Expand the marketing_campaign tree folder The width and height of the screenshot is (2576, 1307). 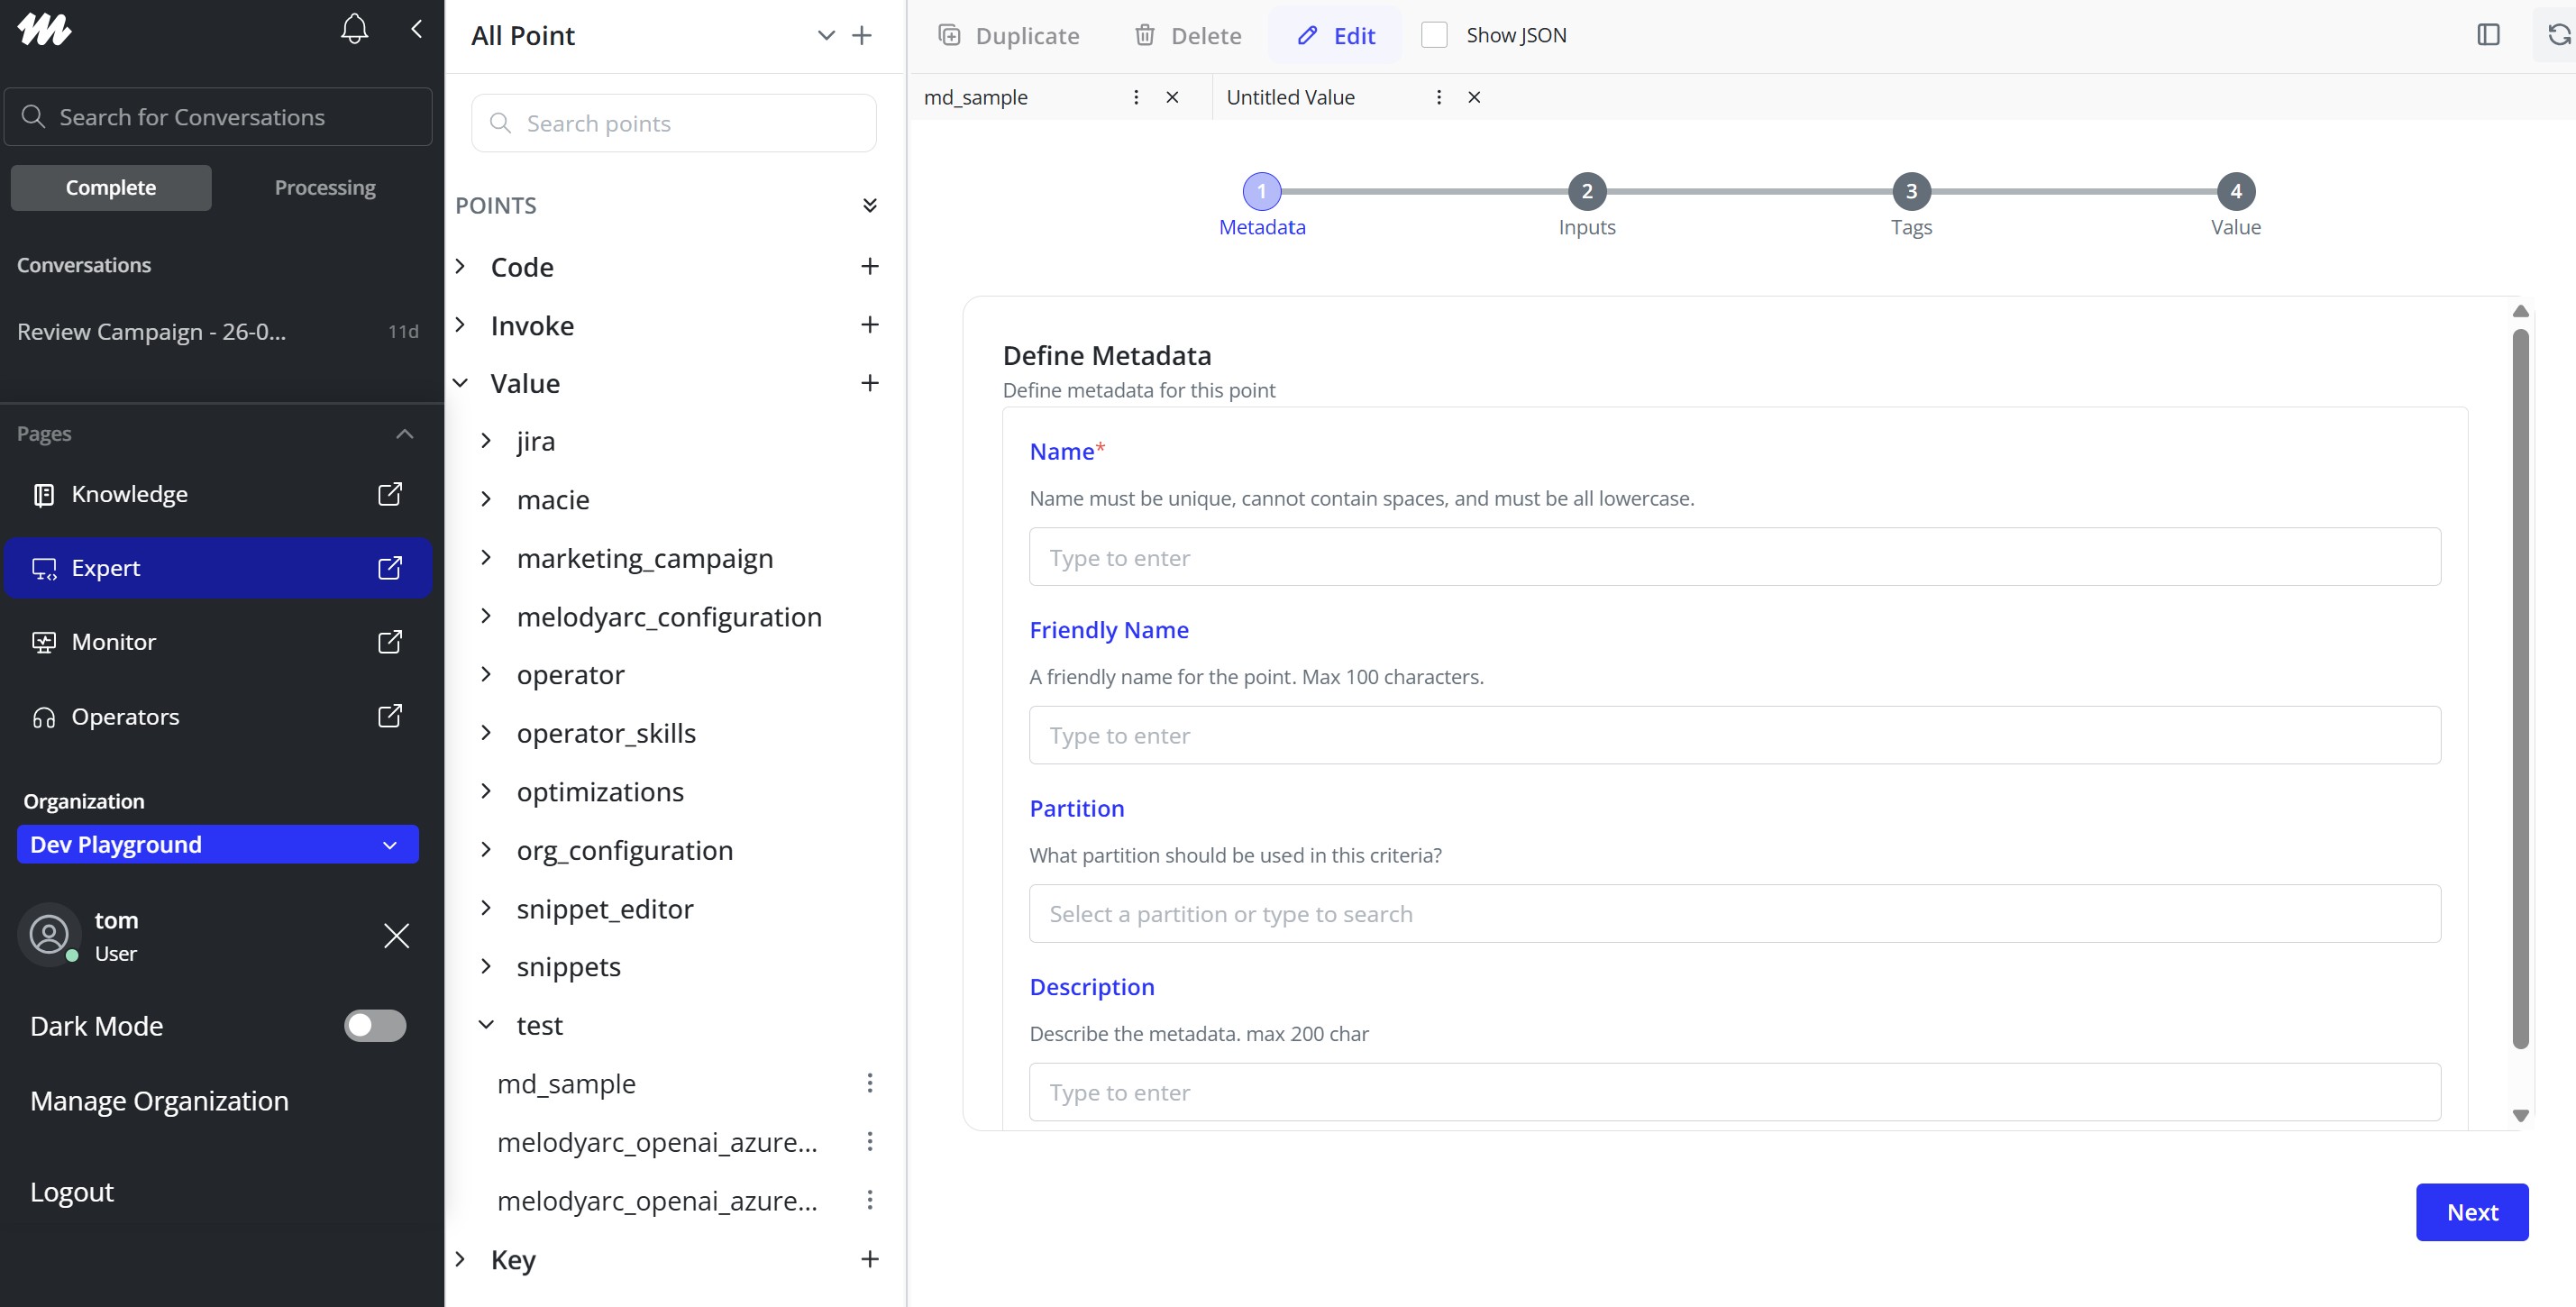point(486,558)
